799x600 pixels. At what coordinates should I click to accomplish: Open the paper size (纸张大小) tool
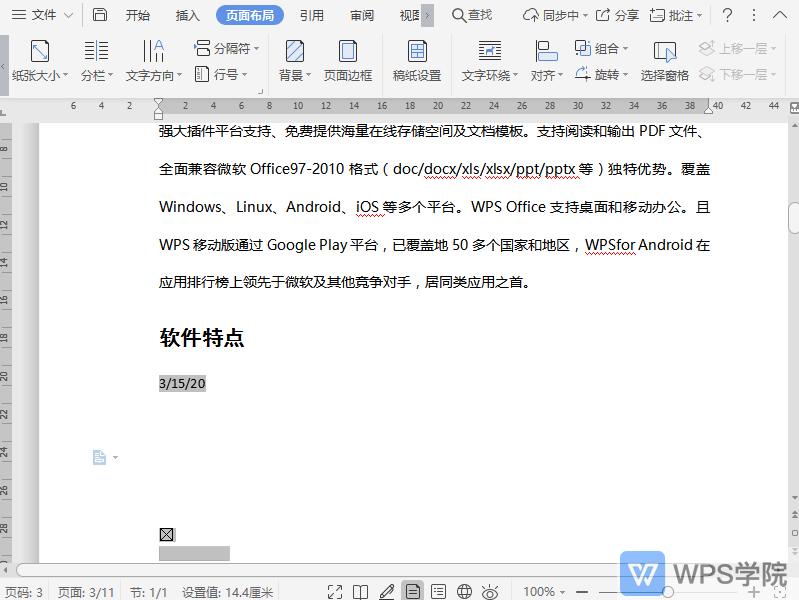coord(40,60)
